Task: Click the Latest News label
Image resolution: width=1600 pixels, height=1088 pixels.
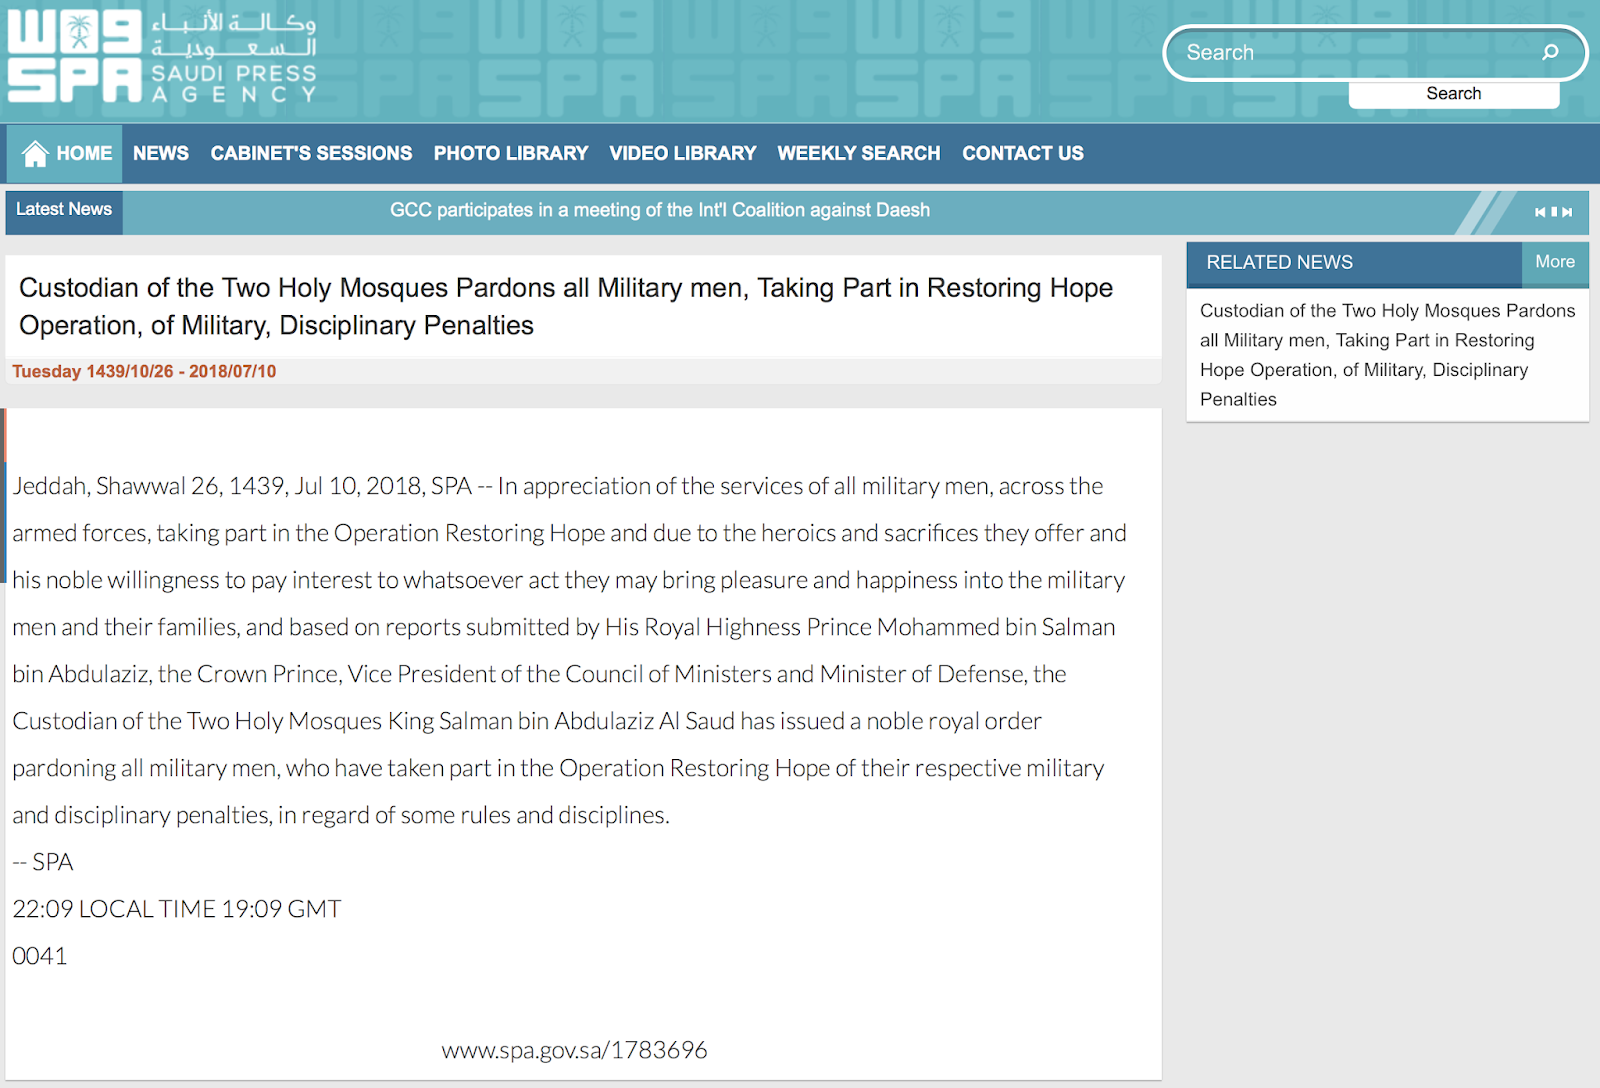Action: [x=64, y=210]
